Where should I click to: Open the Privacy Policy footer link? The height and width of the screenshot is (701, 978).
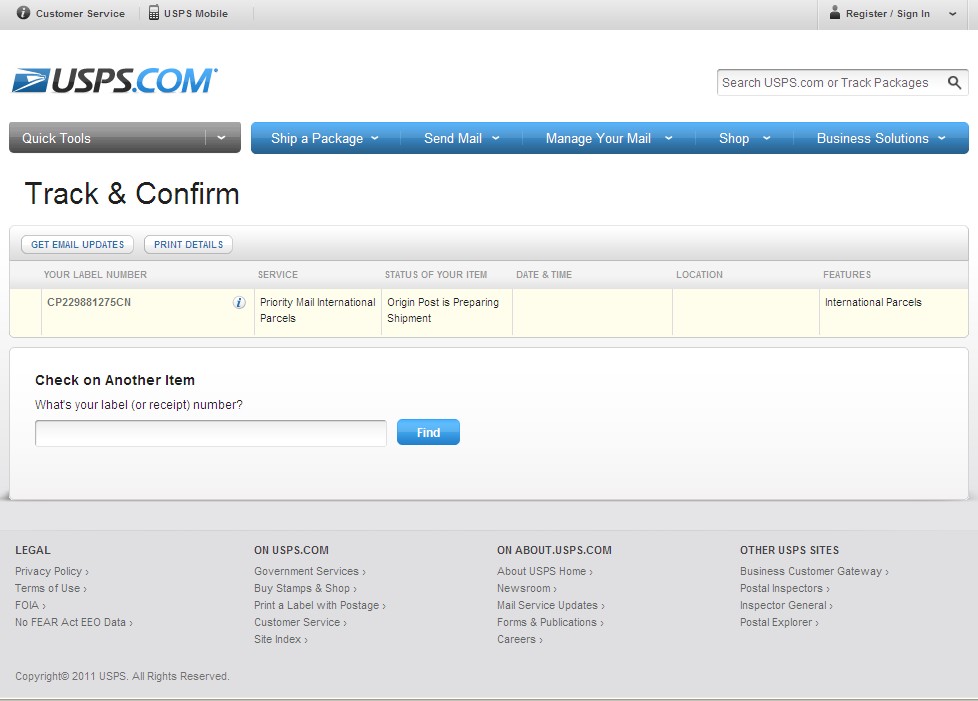click(x=49, y=571)
